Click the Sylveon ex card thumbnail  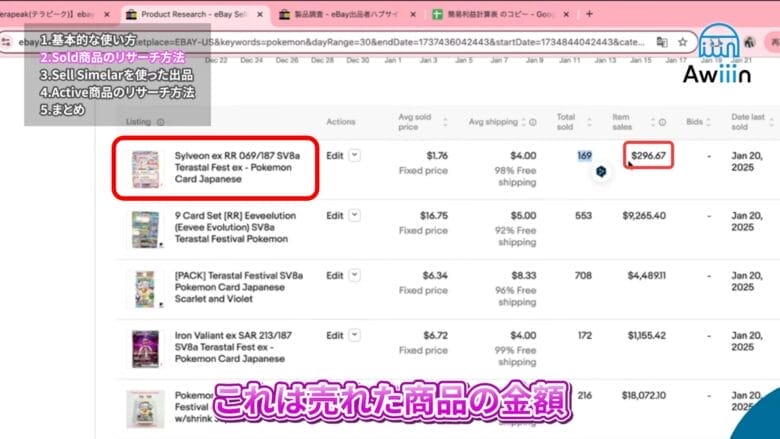click(x=145, y=170)
